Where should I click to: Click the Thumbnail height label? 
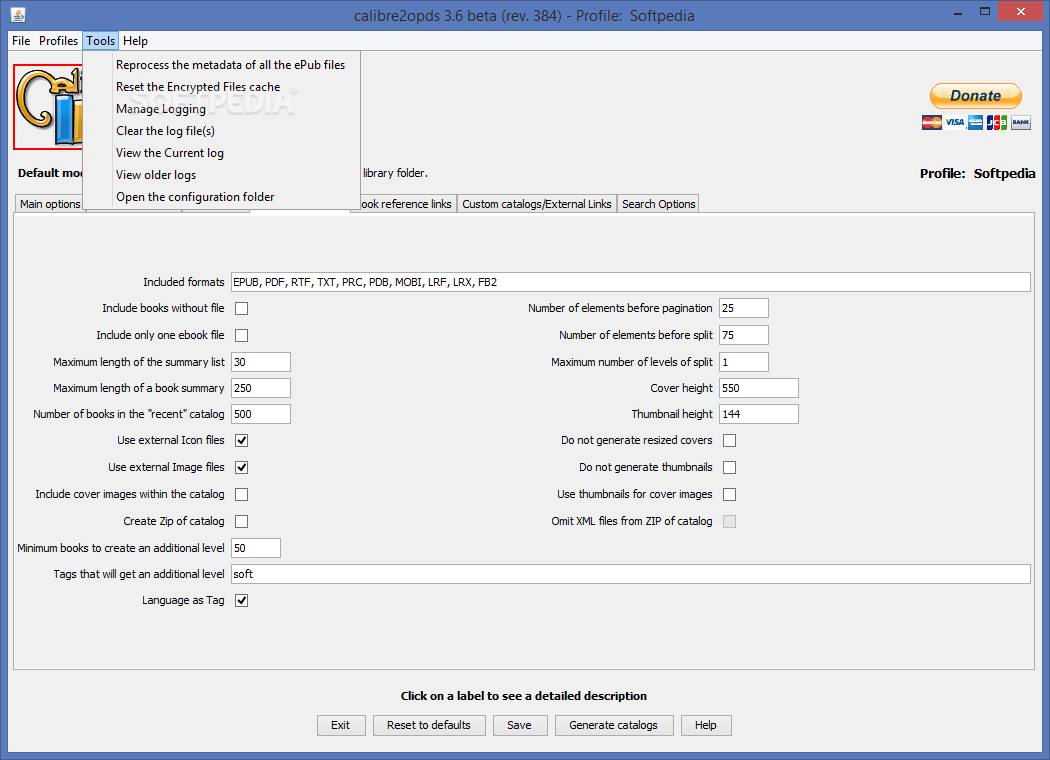coord(672,414)
